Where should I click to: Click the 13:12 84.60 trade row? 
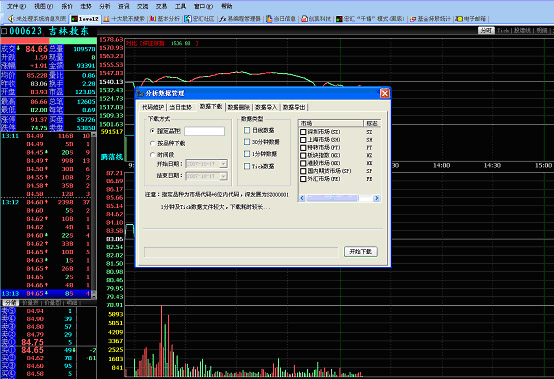[x=46, y=202]
